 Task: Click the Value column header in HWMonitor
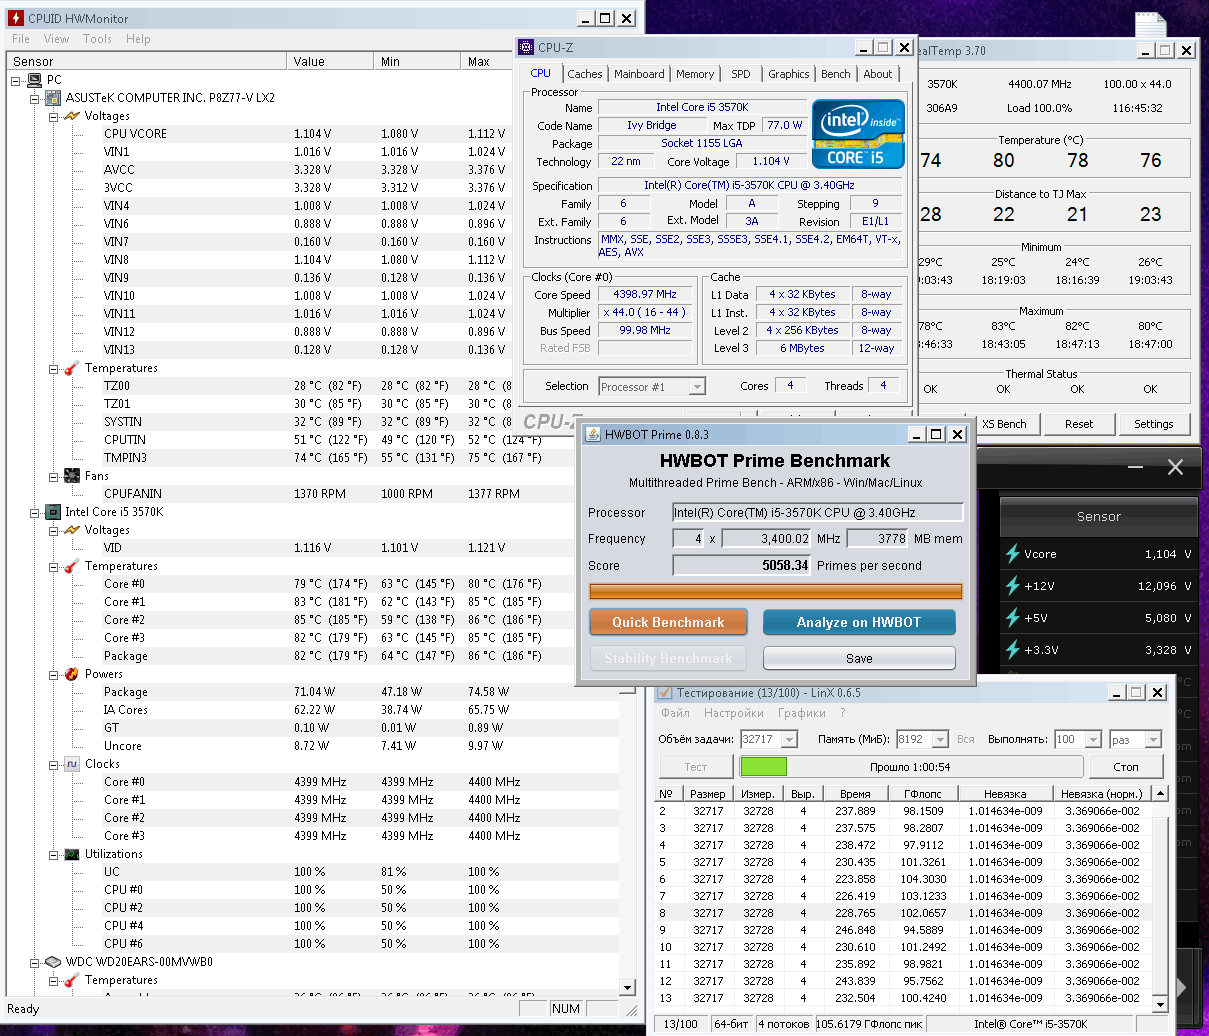click(309, 61)
